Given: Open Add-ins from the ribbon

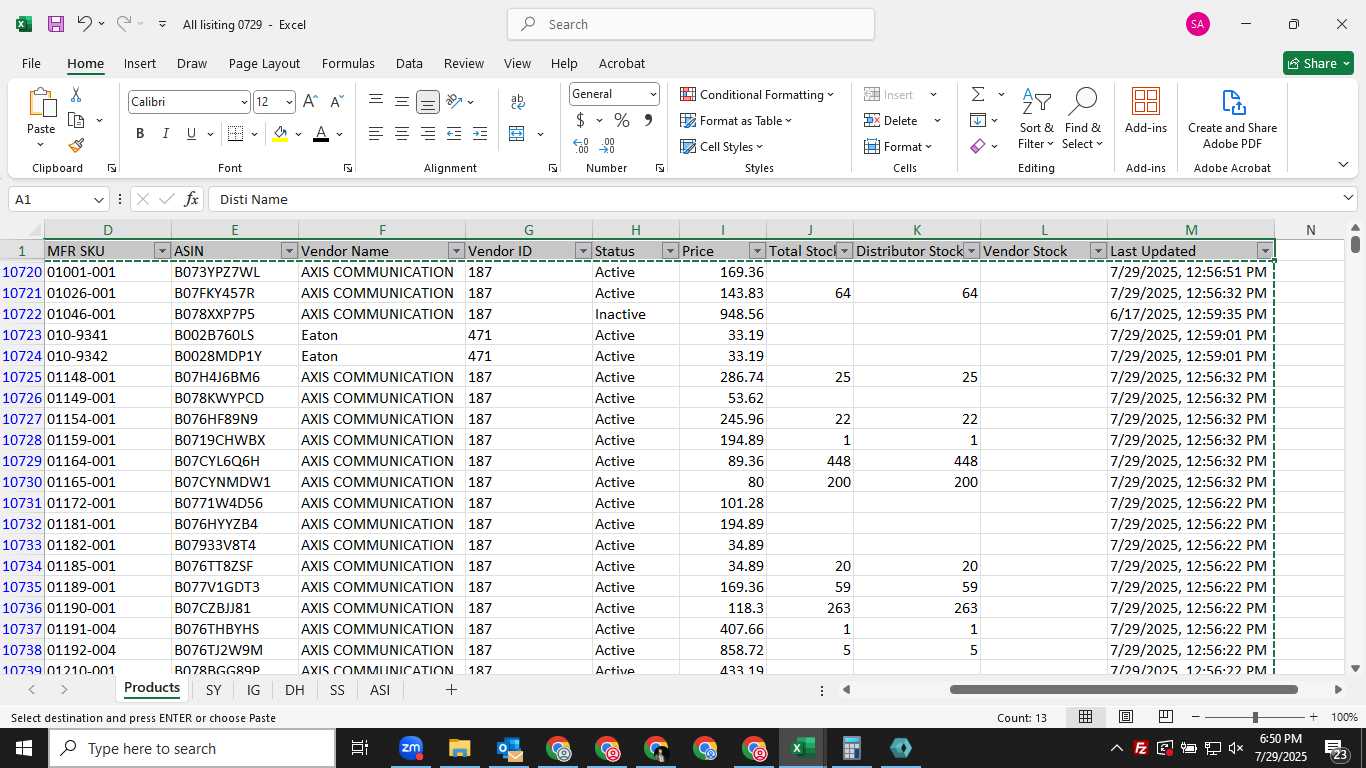Looking at the screenshot, I should coord(1146,110).
